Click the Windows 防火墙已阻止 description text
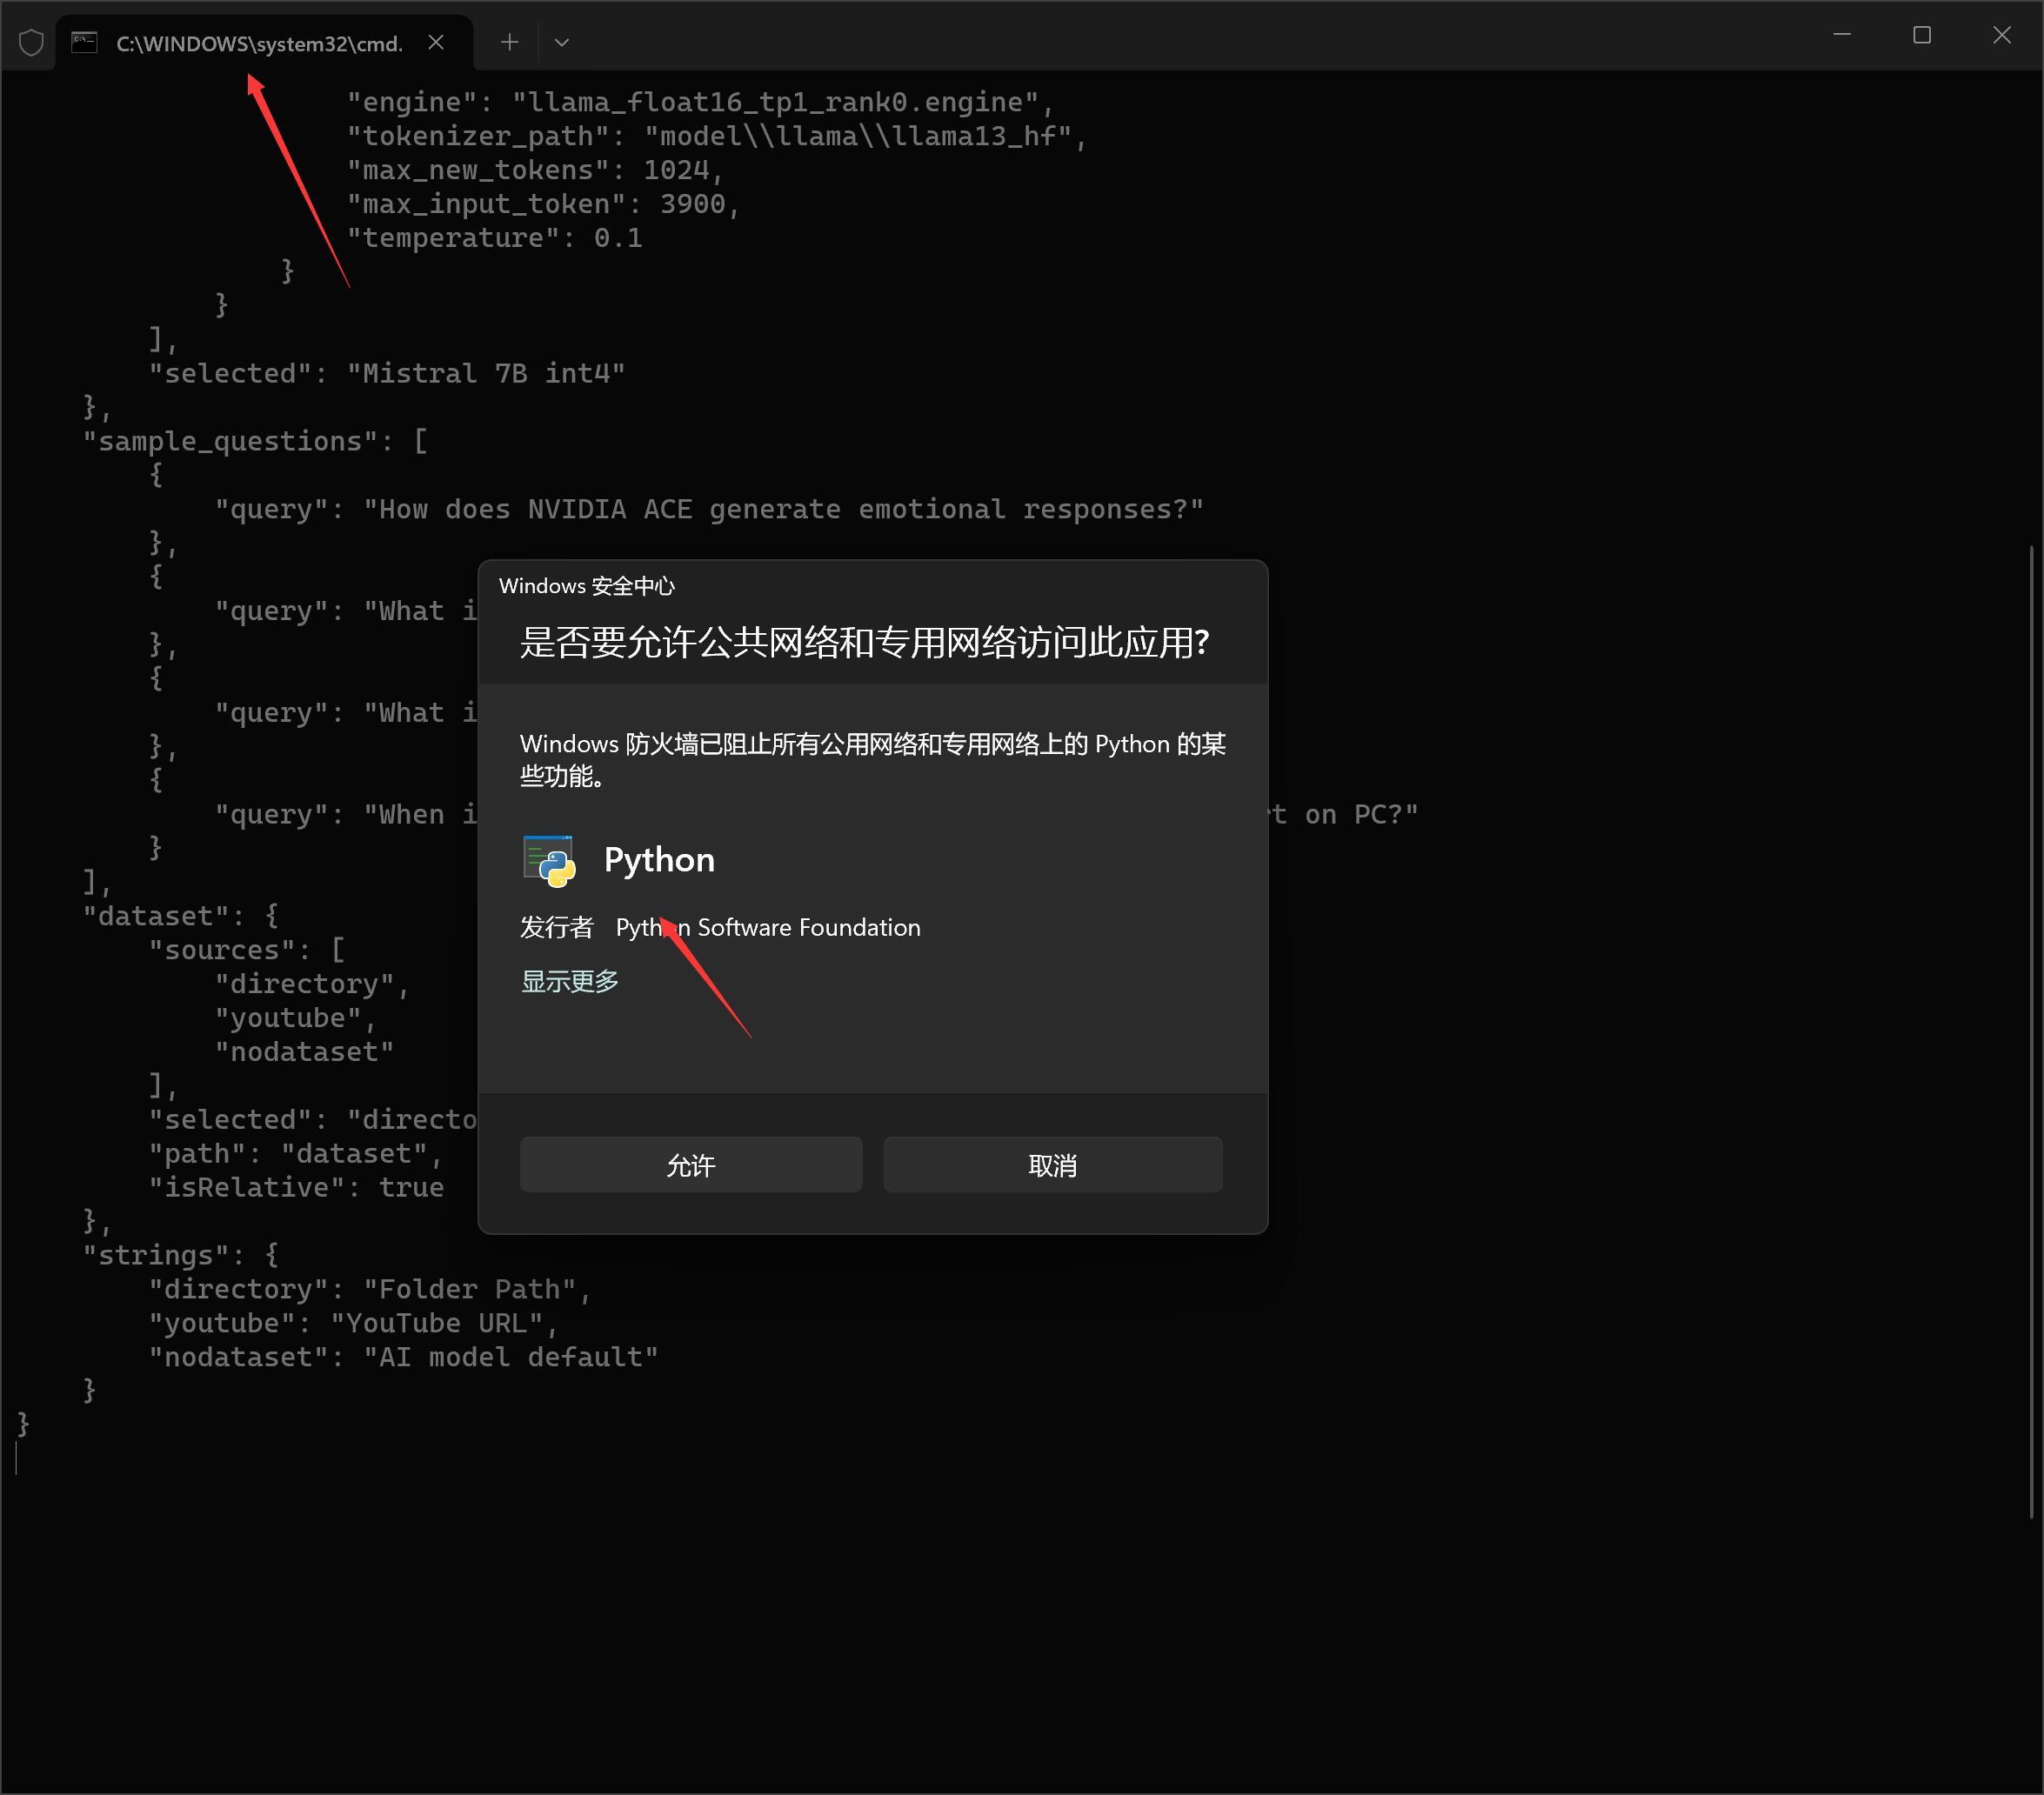Image resolution: width=2044 pixels, height=1795 pixels. pos(873,759)
